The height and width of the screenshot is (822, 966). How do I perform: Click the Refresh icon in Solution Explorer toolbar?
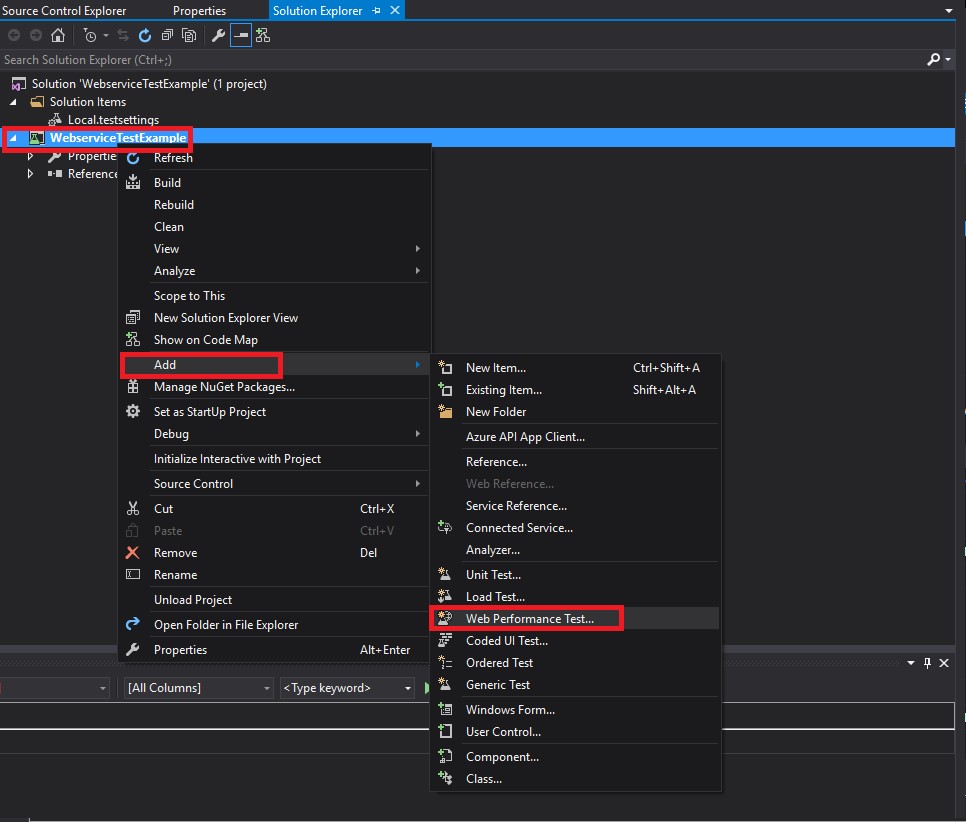144,35
